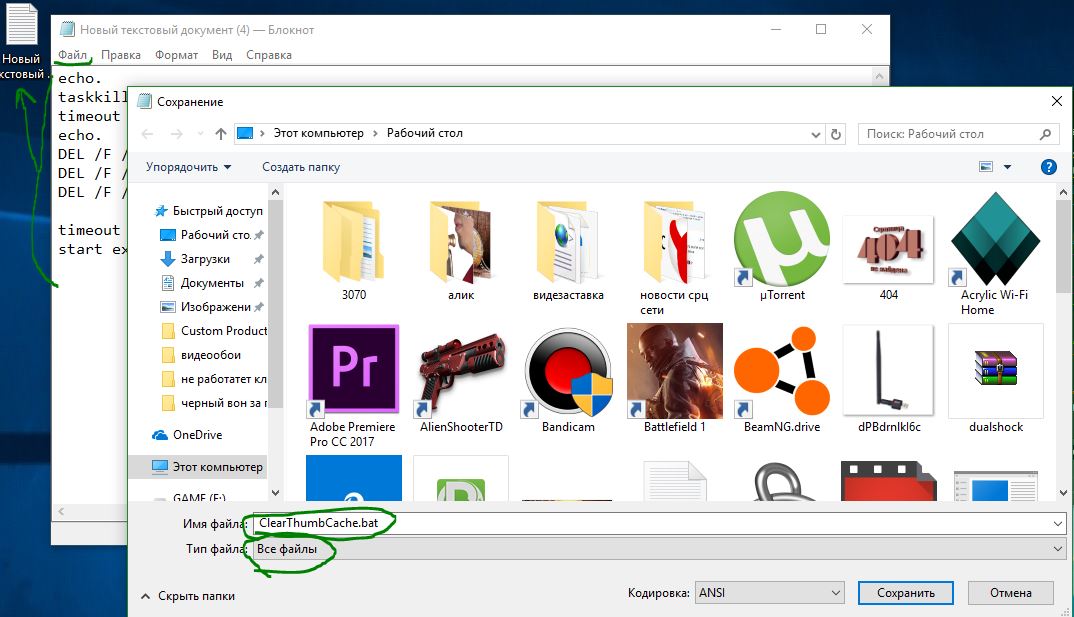Image resolution: width=1074 pixels, height=617 pixels.
Task: Change the view mode icon
Action: click(986, 166)
